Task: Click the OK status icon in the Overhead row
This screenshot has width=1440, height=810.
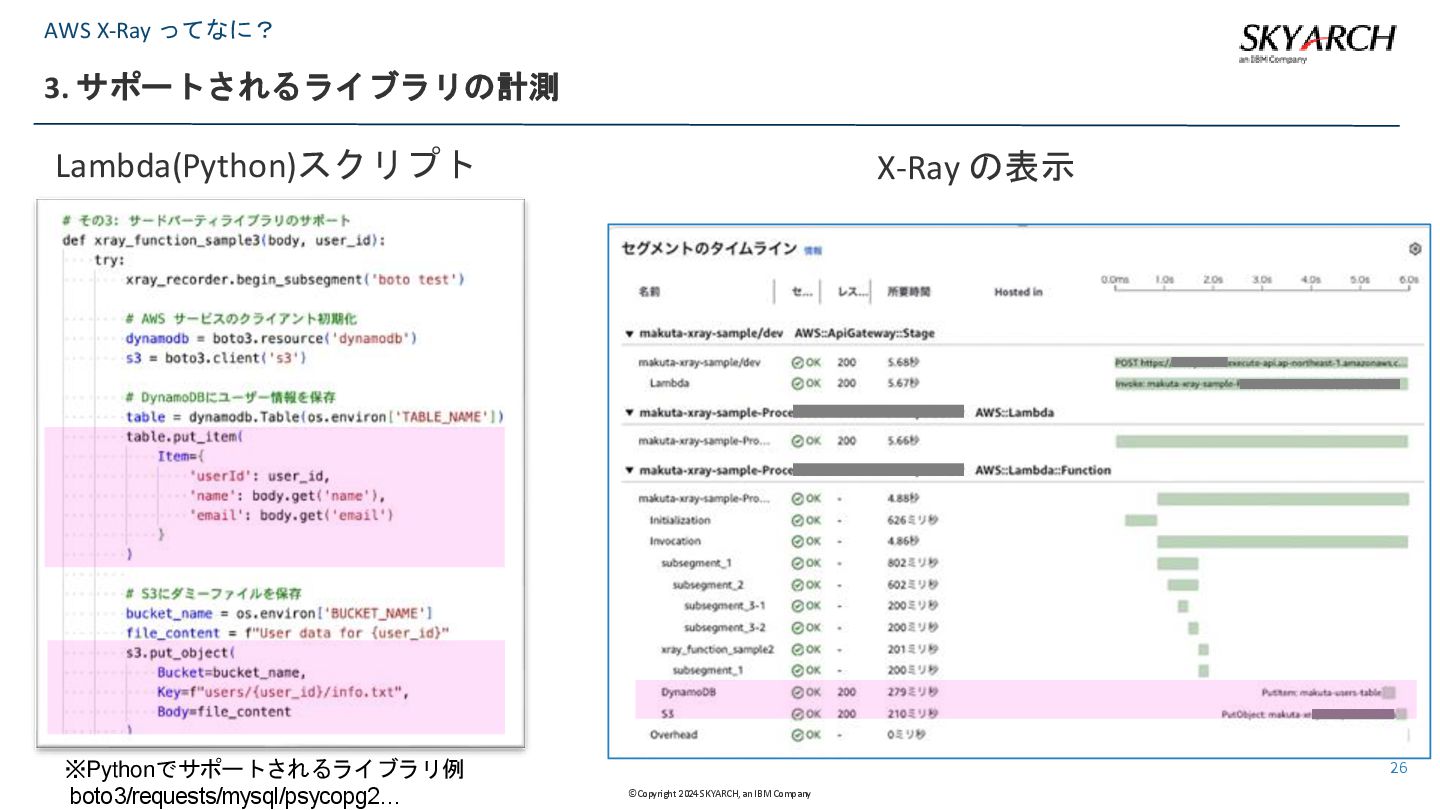Action: [797, 735]
